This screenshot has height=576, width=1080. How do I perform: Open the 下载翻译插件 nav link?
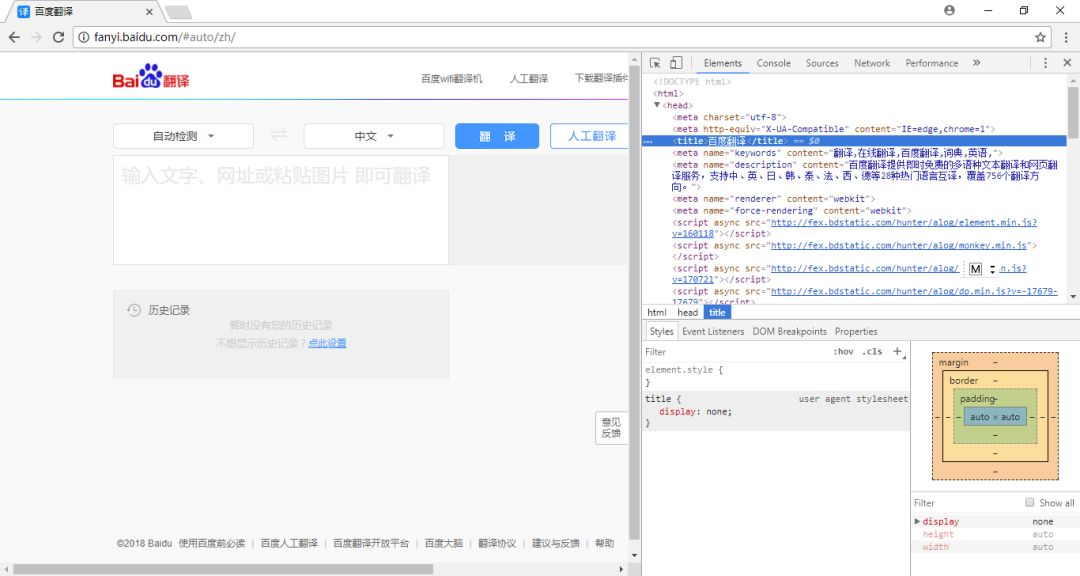601,79
